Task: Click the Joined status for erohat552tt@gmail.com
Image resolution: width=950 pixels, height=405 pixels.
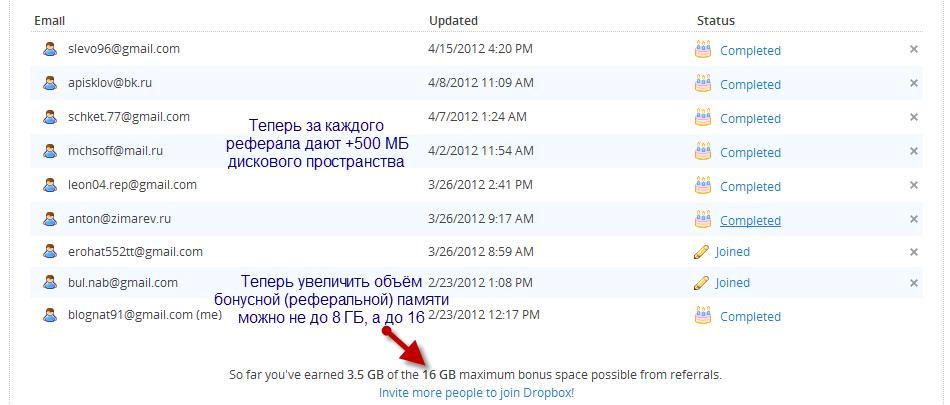Action: point(733,252)
